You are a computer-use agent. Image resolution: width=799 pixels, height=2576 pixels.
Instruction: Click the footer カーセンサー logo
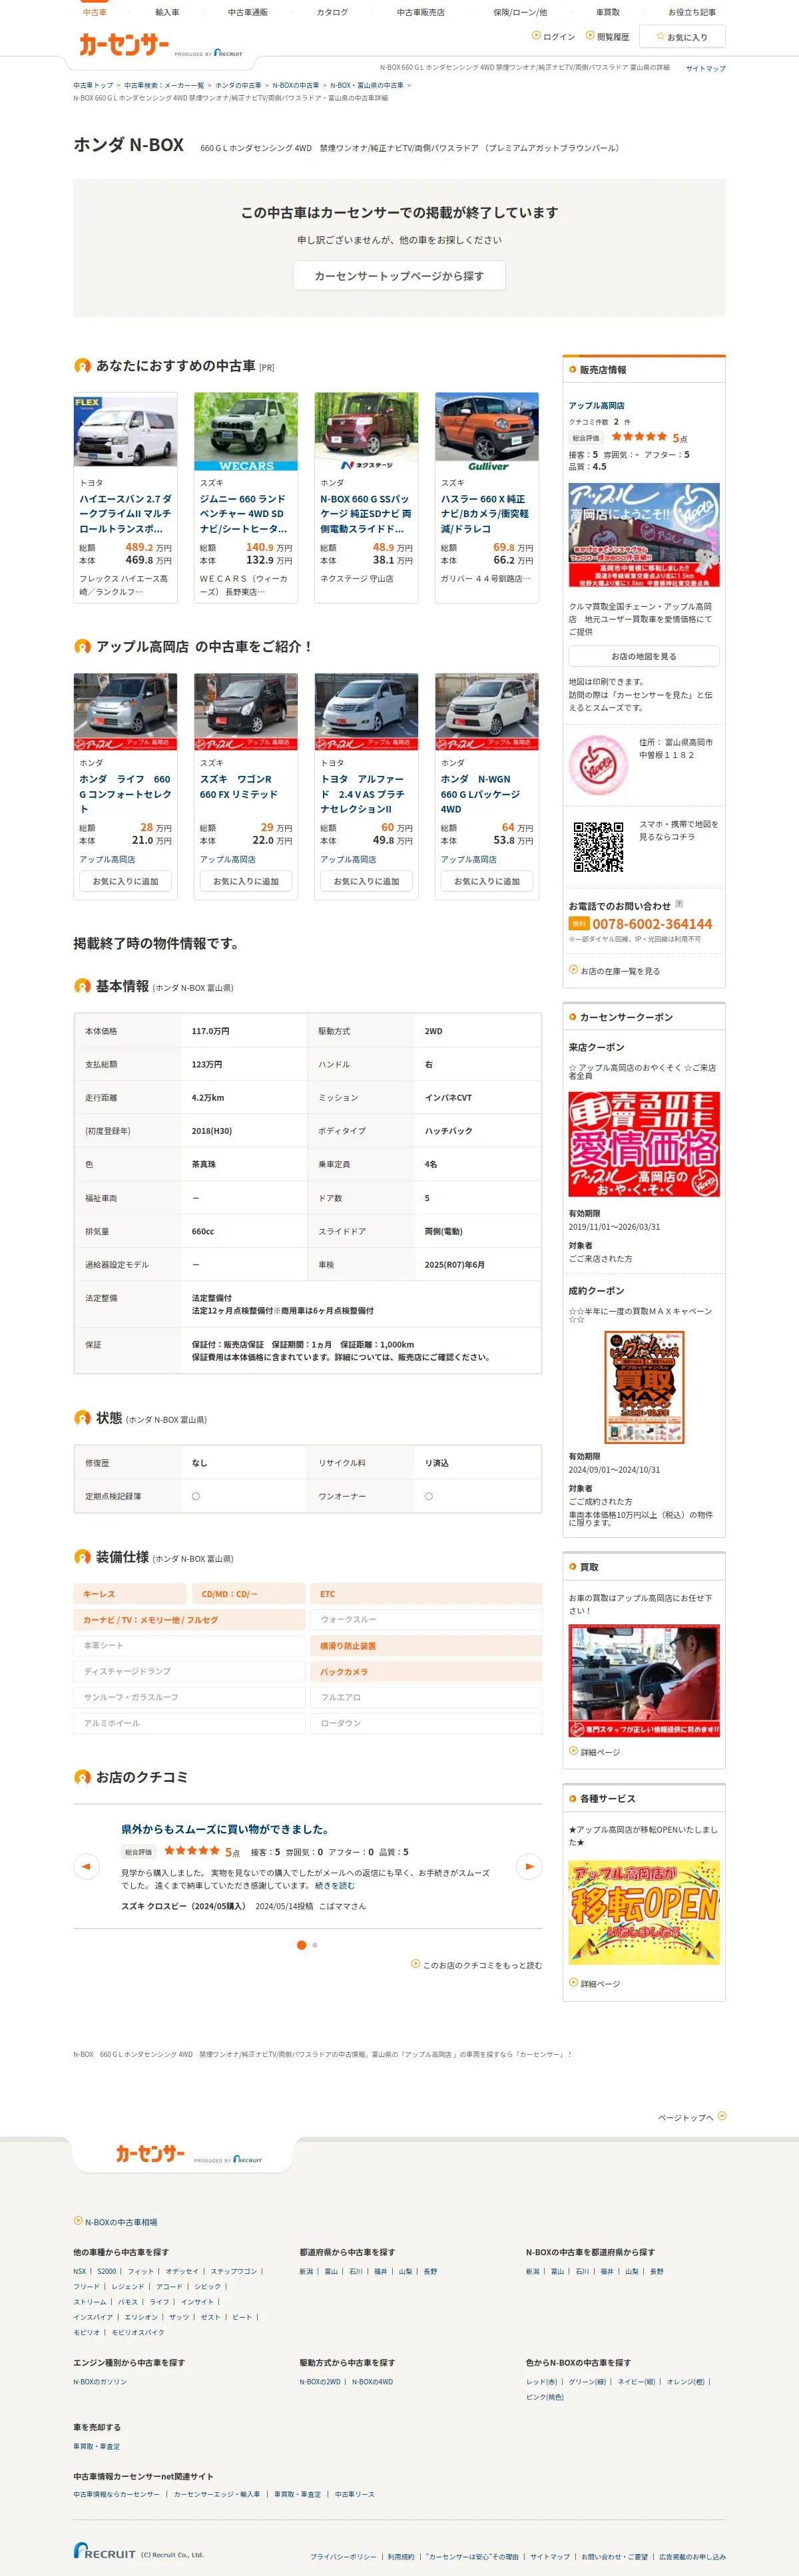coord(150,2153)
